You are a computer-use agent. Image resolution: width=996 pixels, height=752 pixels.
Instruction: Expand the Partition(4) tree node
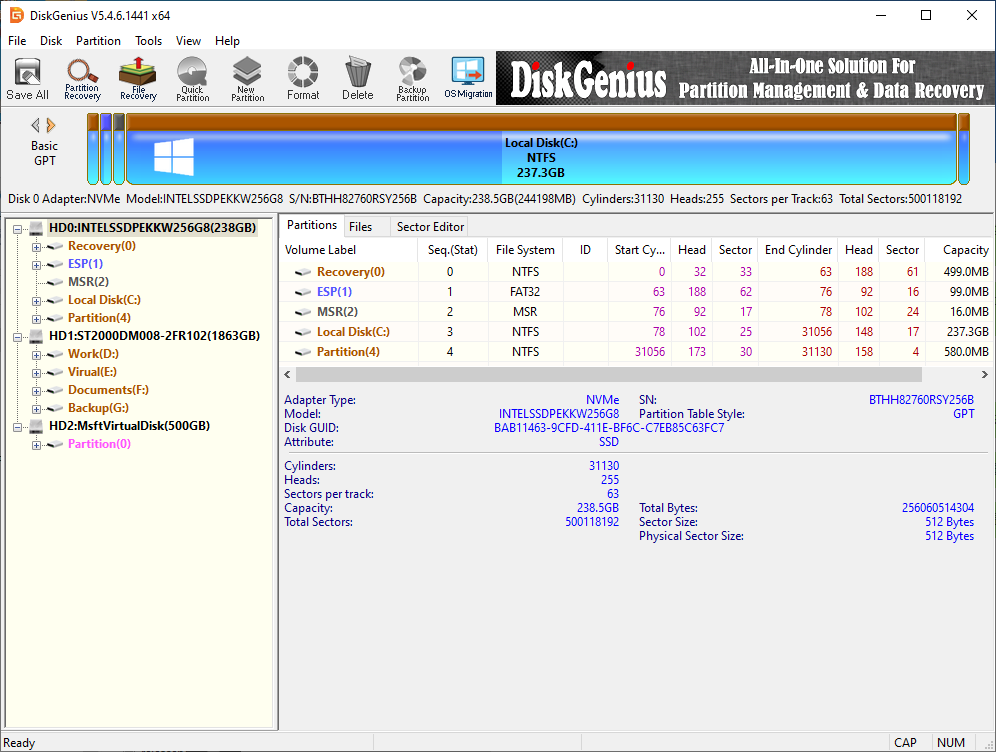point(36,318)
